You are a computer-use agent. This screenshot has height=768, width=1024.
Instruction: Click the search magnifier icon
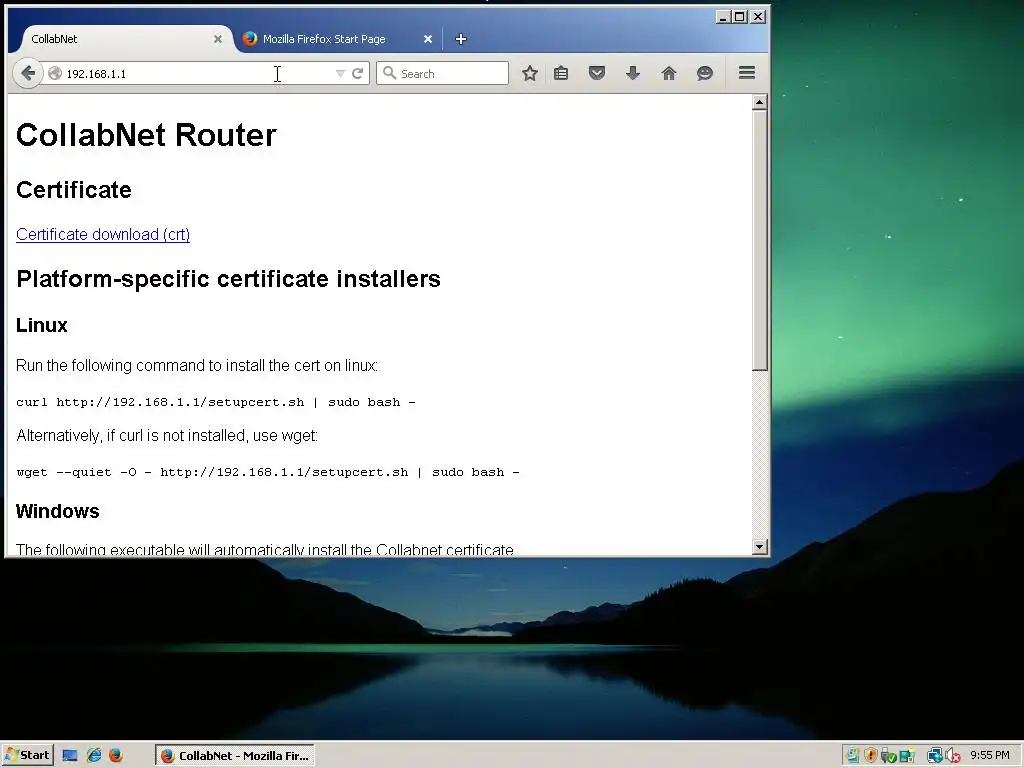[x=390, y=73]
